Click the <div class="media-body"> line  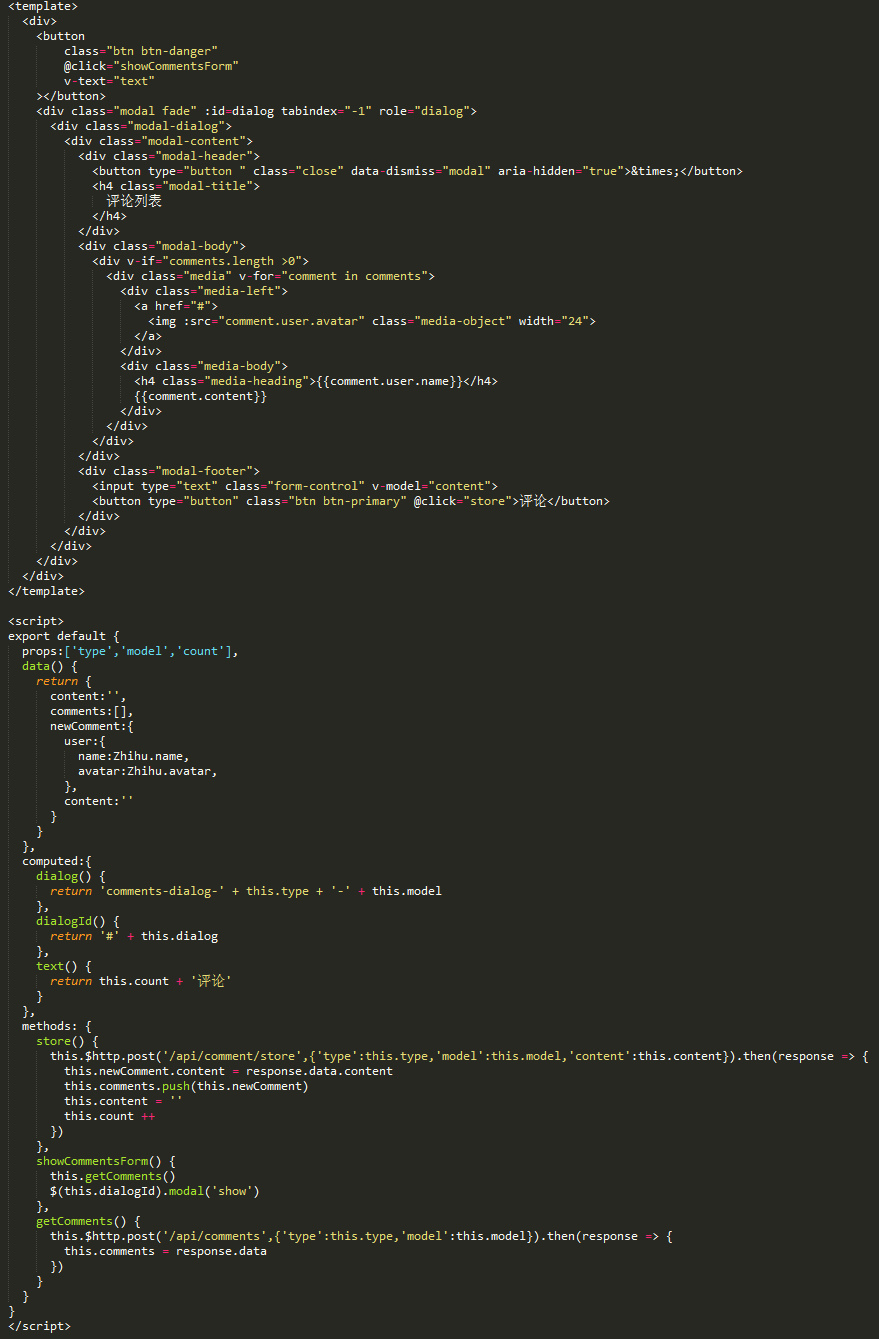pyautogui.click(x=204, y=366)
